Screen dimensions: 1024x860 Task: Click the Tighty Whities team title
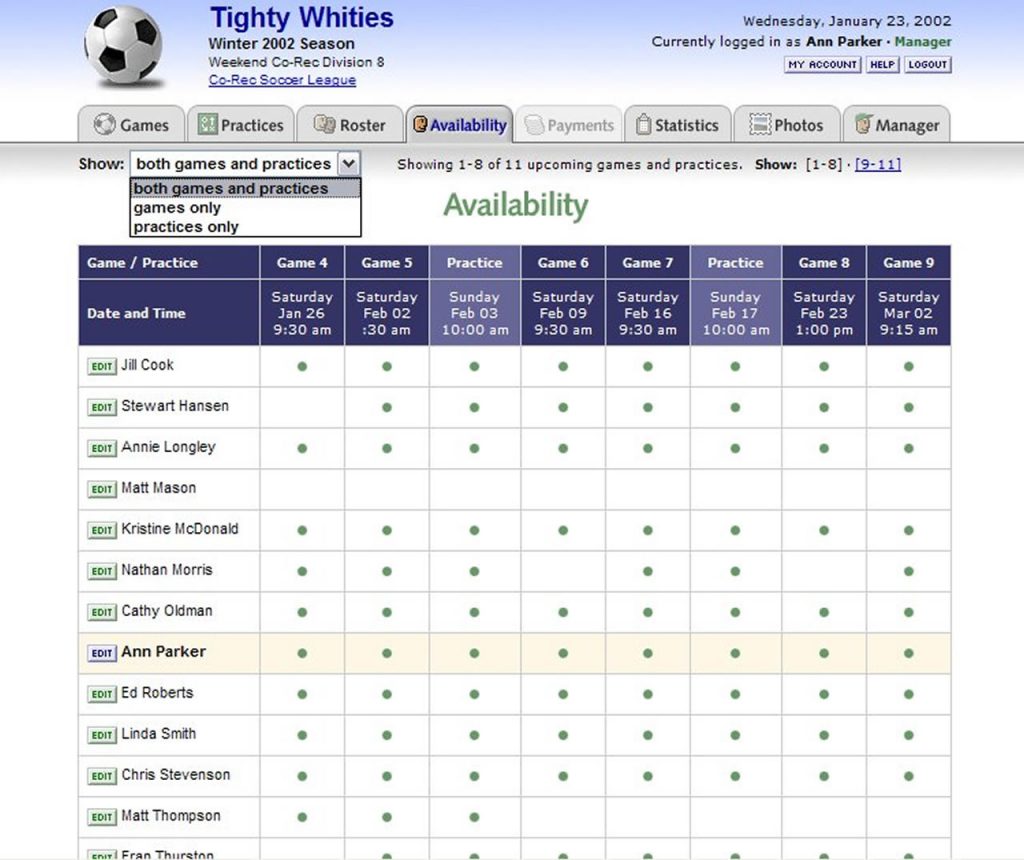302,18
